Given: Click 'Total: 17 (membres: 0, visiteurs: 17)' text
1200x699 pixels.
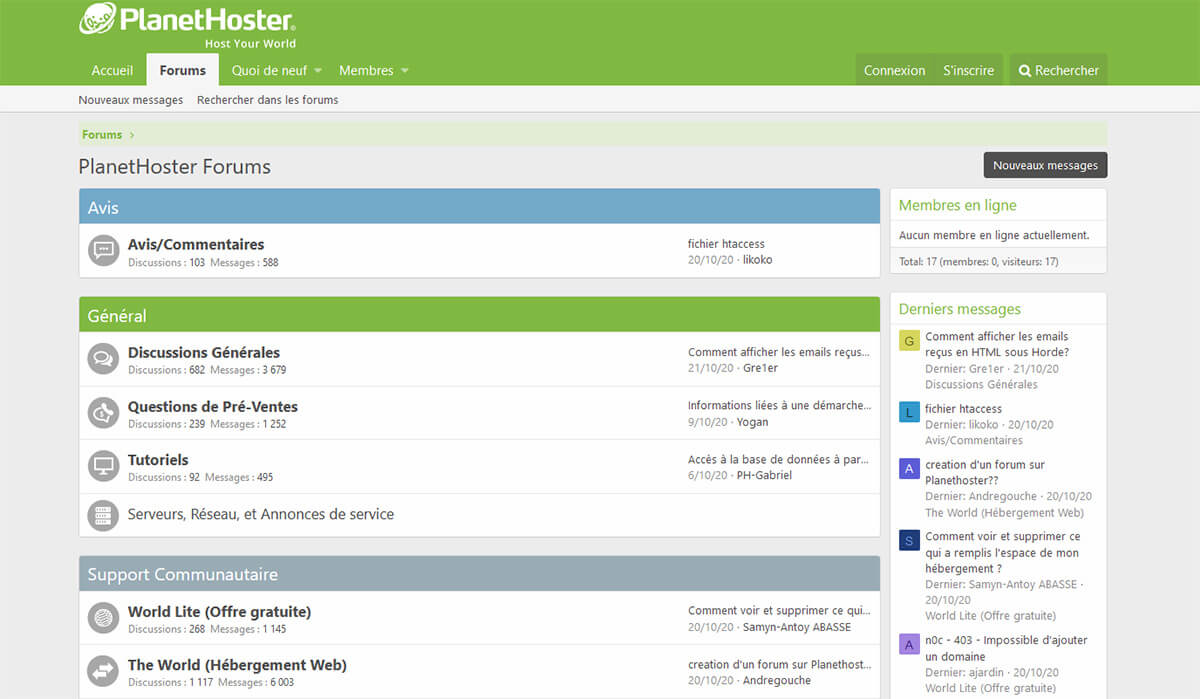Looking at the screenshot, I should point(978,261).
